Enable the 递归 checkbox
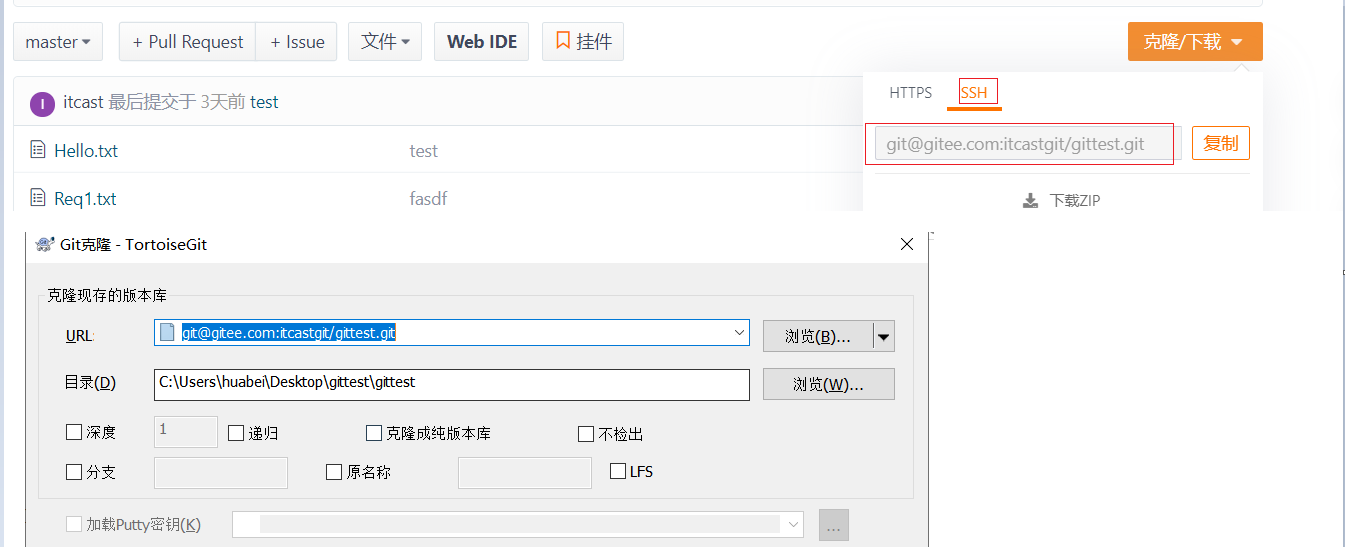This screenshot has width=1345, height=547. pyautogui.click(x=236, y=433)
